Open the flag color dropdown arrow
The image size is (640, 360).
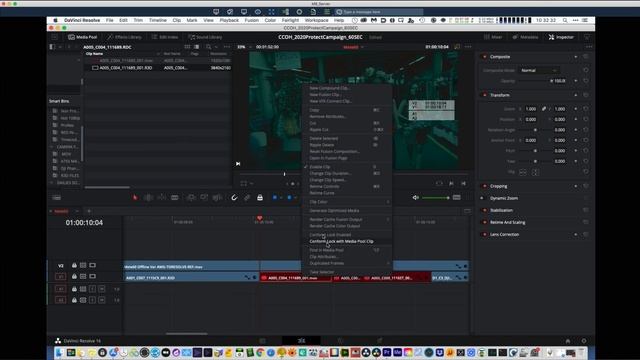281,198
